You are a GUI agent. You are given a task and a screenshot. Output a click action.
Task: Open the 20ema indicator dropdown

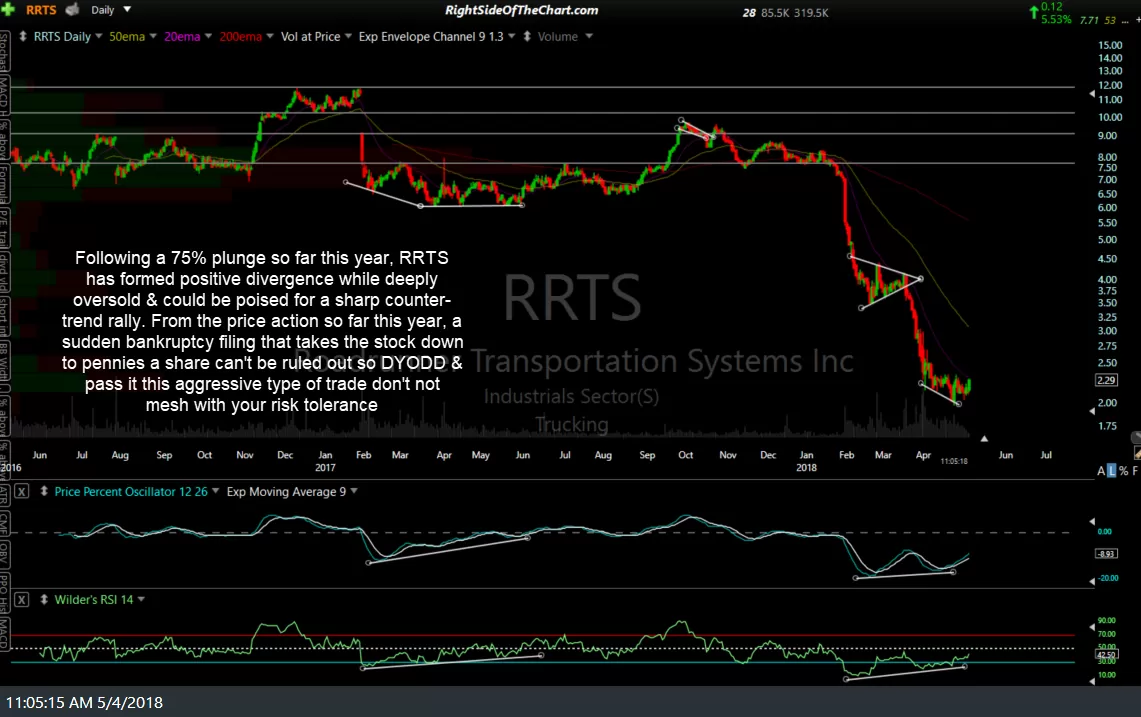(x=208, y=36)
